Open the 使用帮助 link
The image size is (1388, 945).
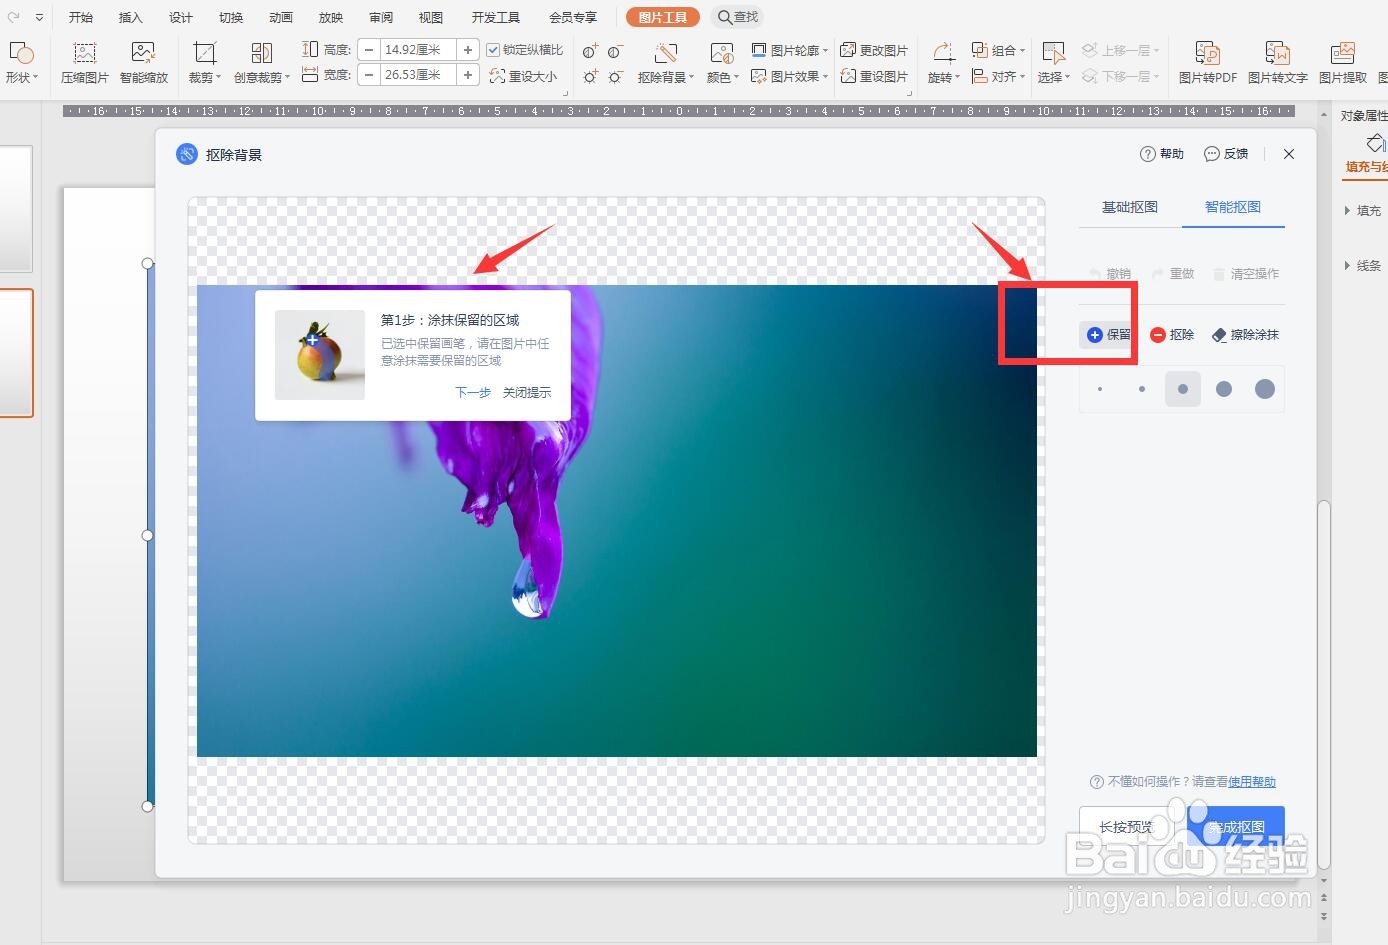1252,782
